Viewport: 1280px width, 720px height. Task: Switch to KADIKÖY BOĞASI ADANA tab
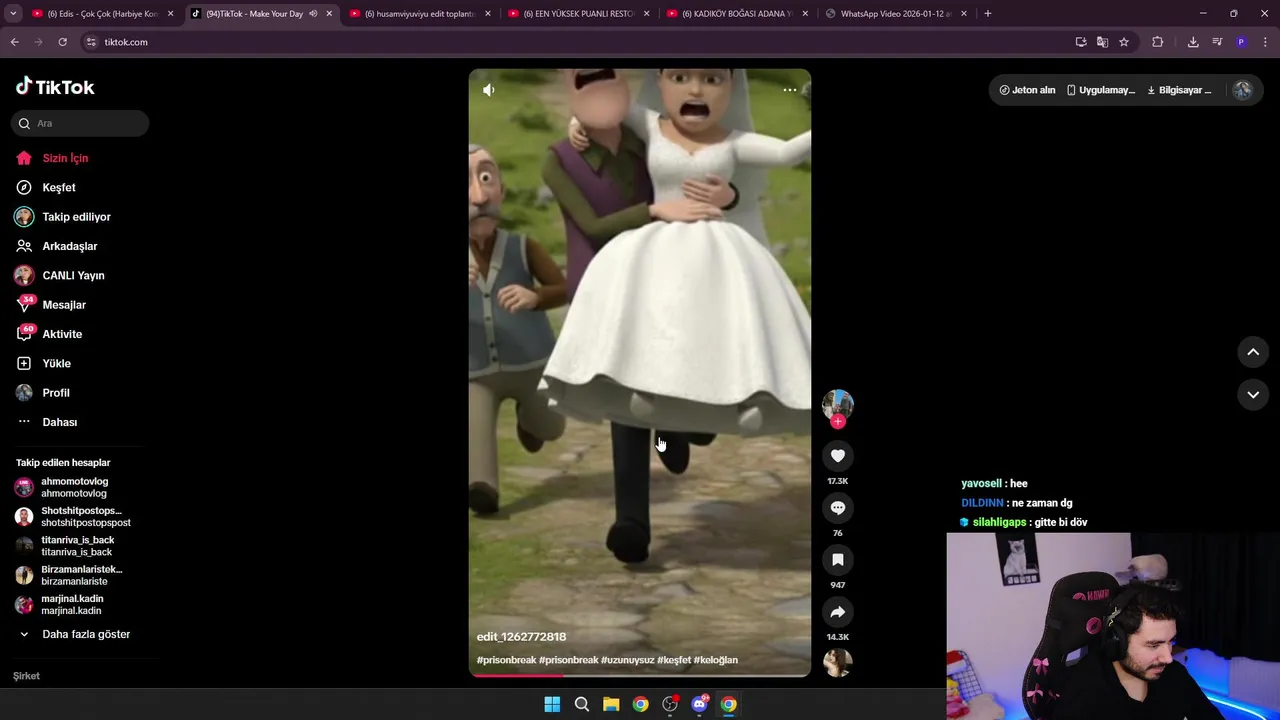(737, 14)
